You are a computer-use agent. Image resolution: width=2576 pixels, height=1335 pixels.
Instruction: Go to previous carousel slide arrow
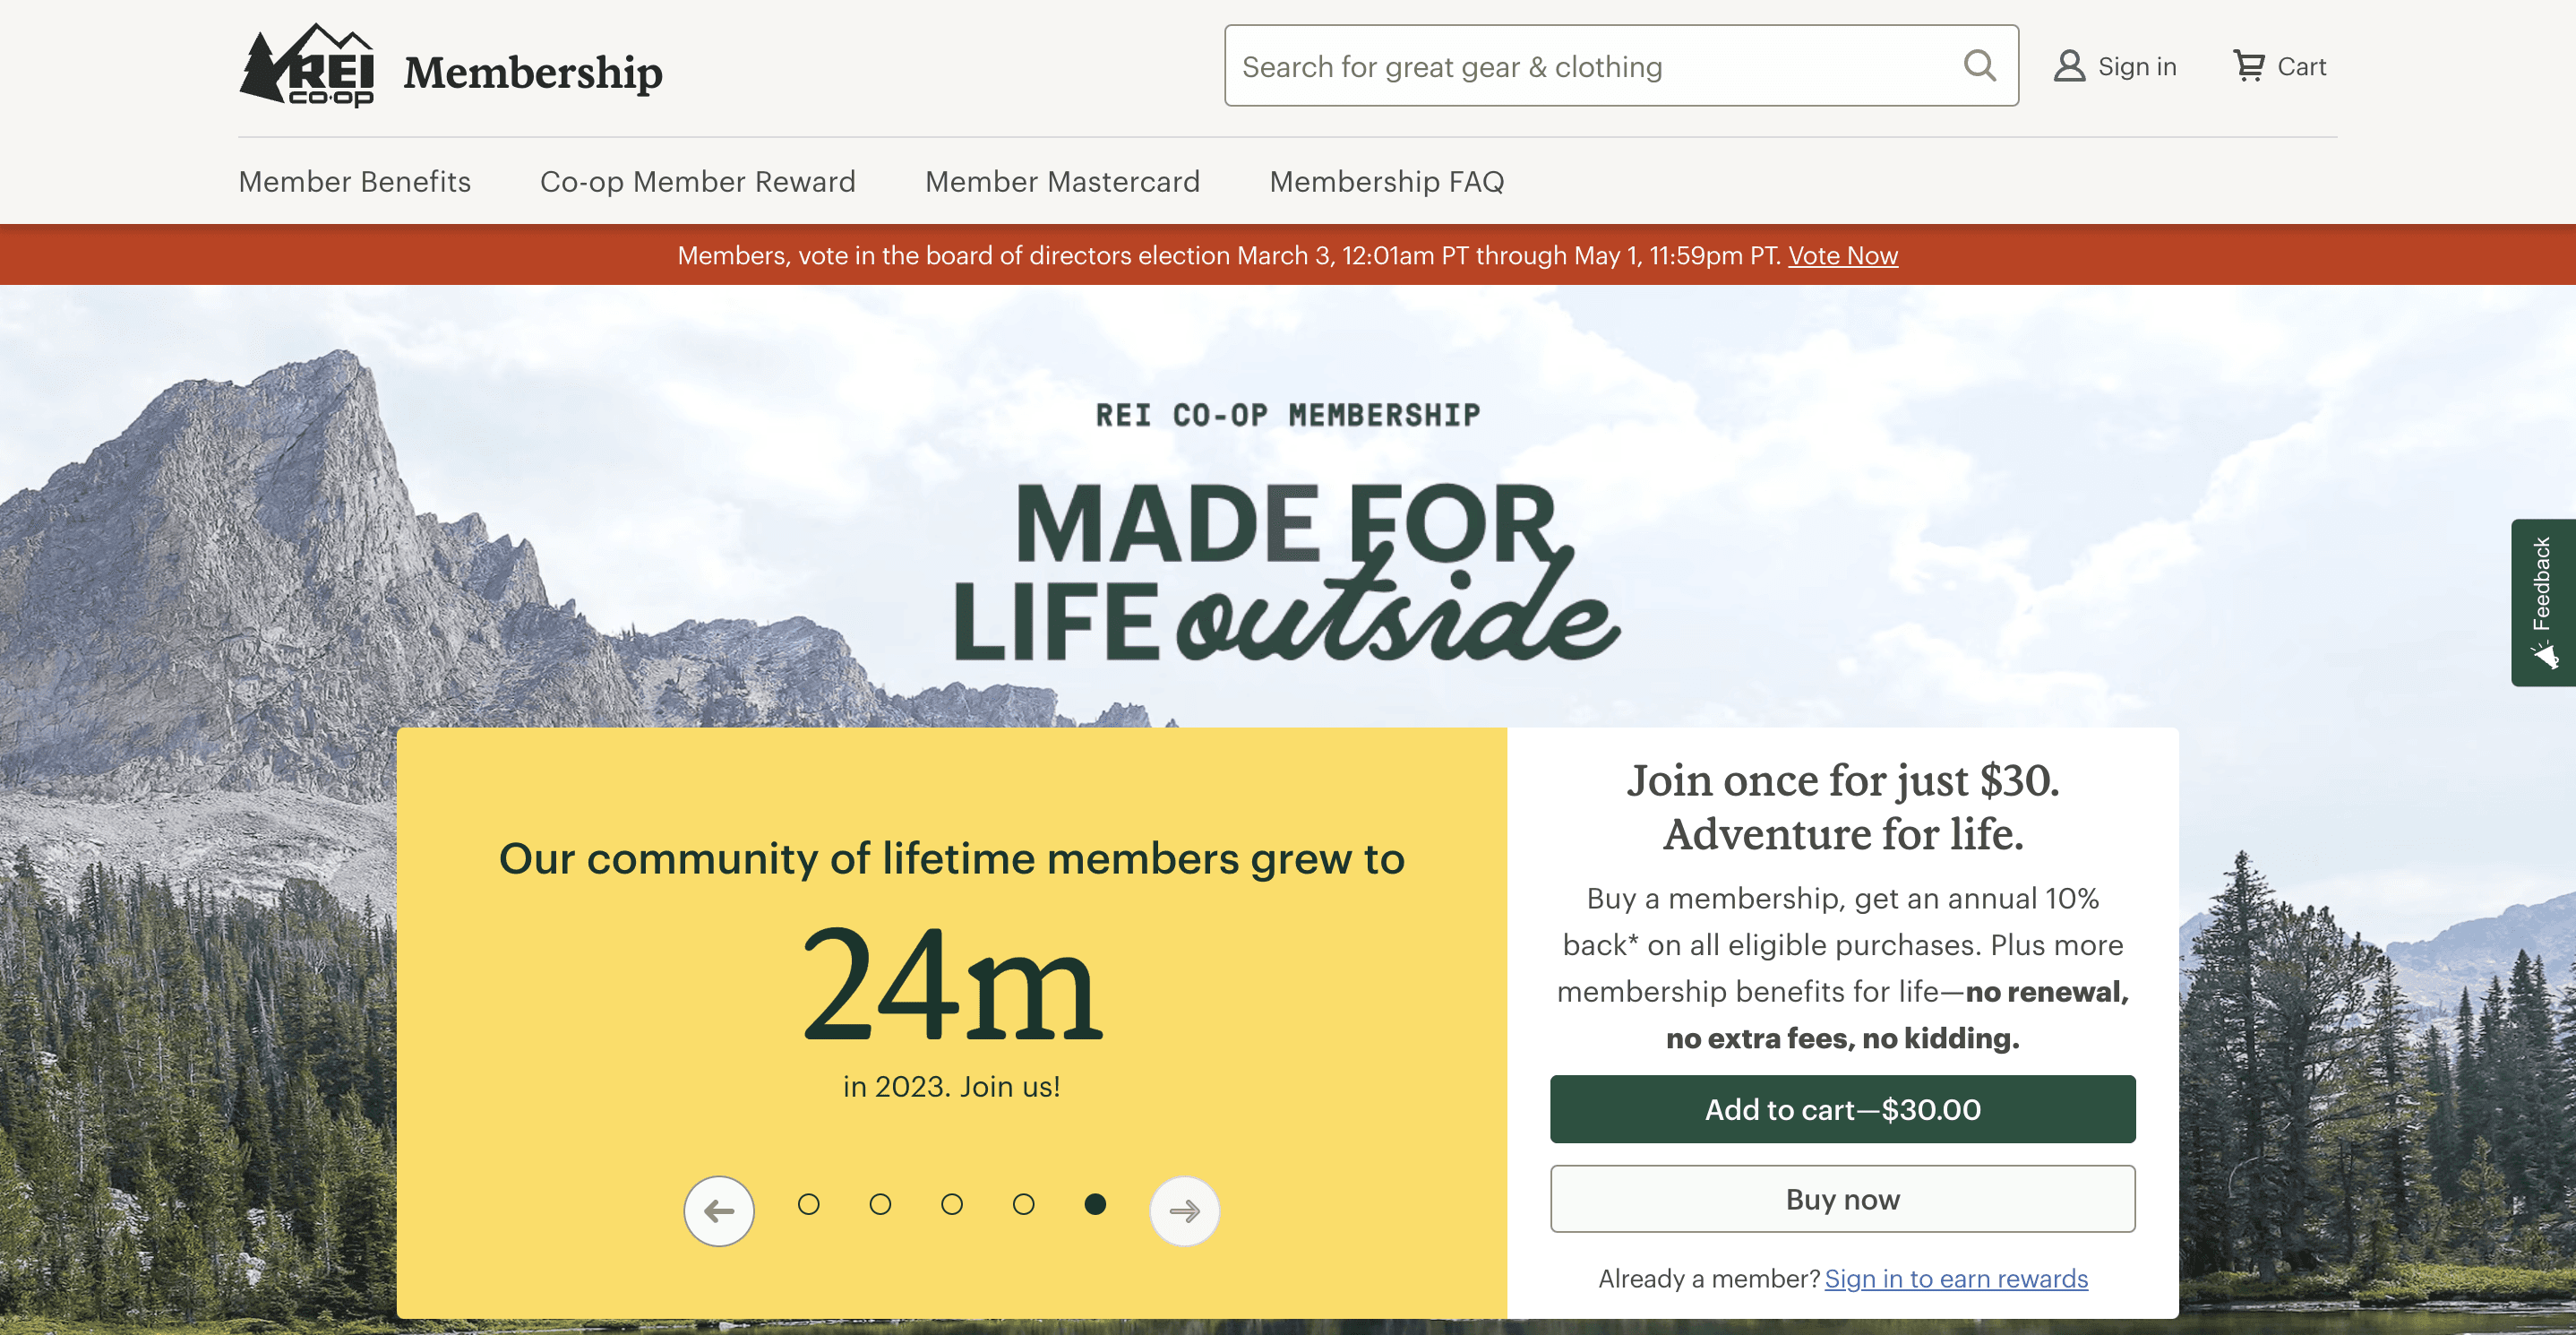click(719, 1211)
